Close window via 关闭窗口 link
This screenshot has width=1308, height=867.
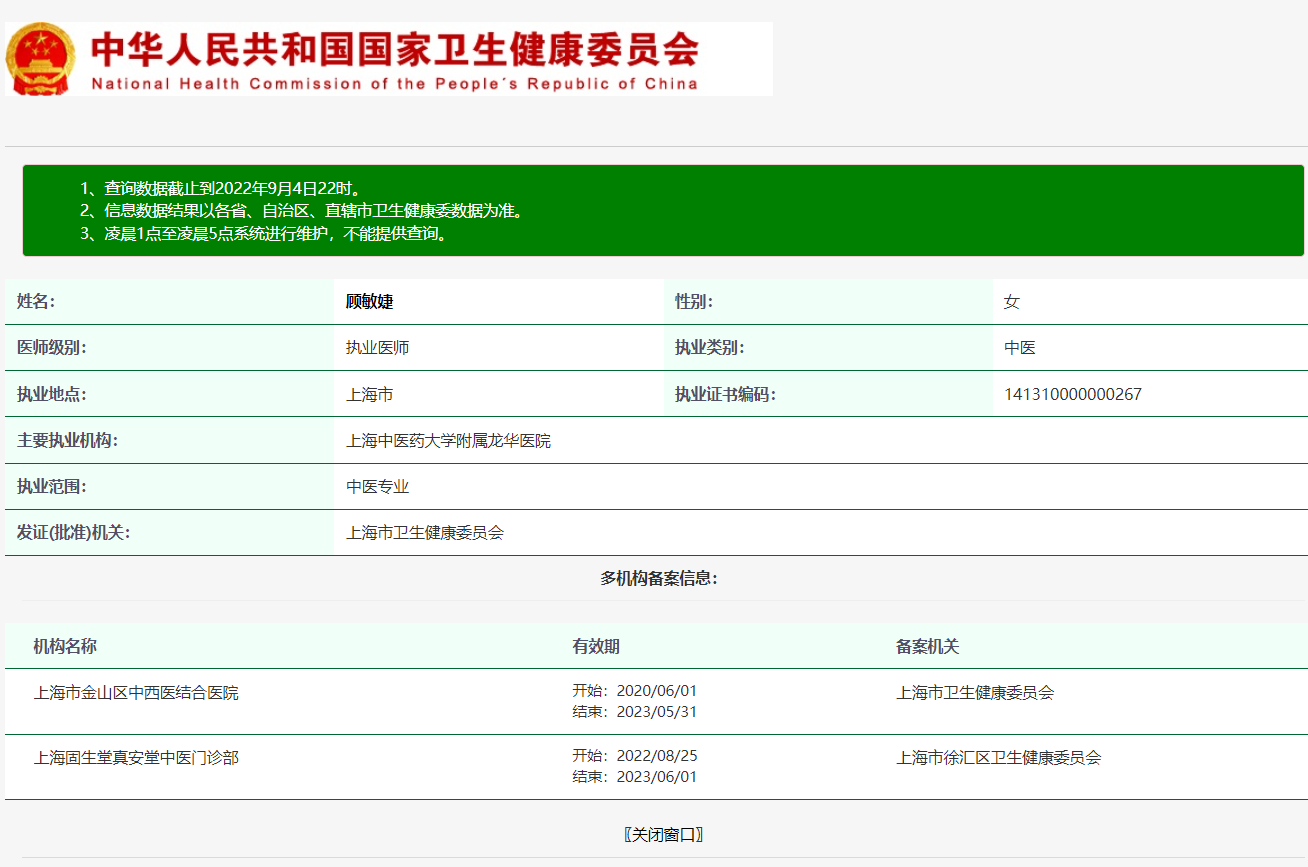663,834
